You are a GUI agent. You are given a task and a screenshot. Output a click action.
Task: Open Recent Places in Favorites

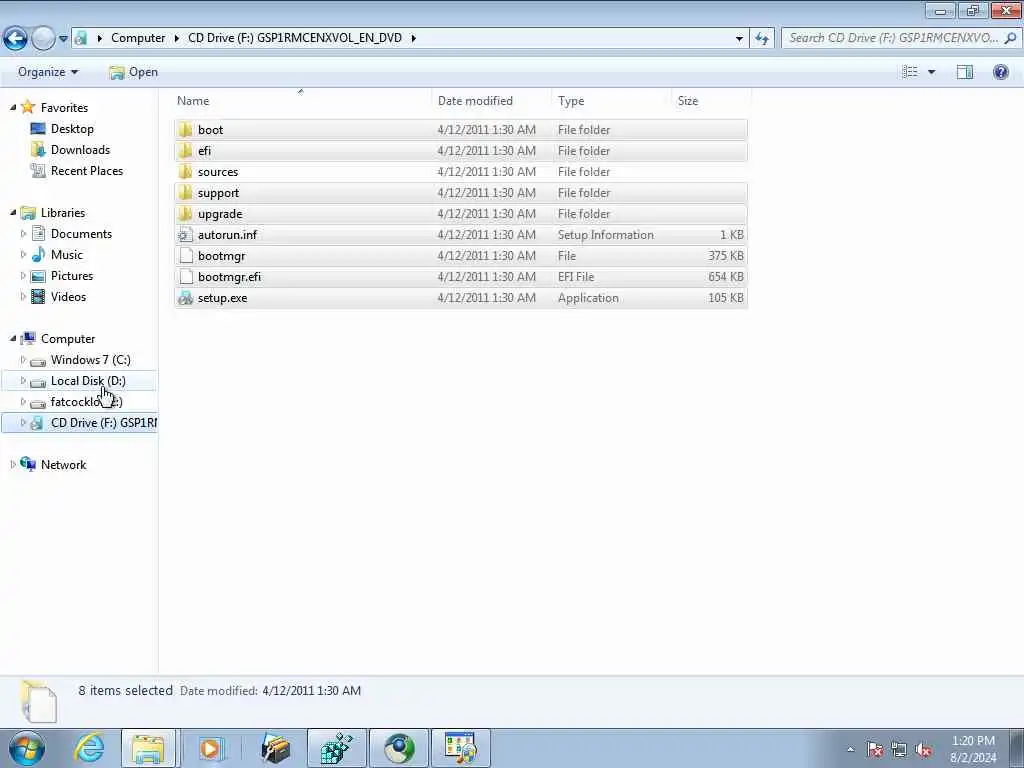(x=87, y=170)
